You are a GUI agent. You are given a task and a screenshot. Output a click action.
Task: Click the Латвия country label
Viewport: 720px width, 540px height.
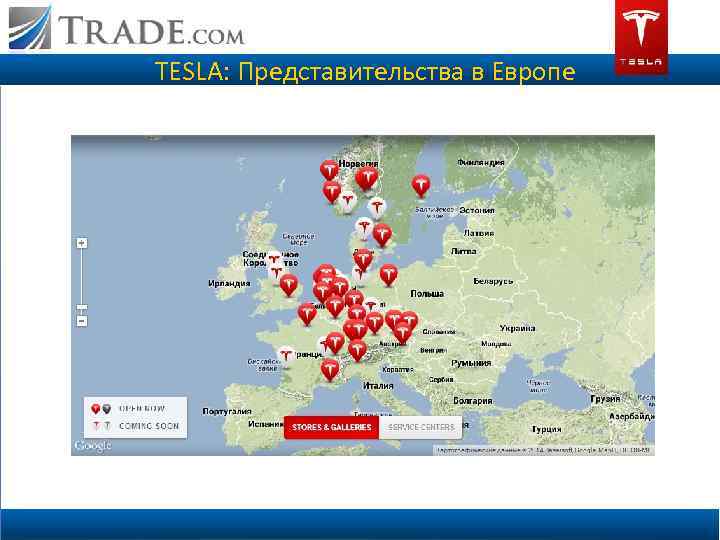[x=478, y=233]
